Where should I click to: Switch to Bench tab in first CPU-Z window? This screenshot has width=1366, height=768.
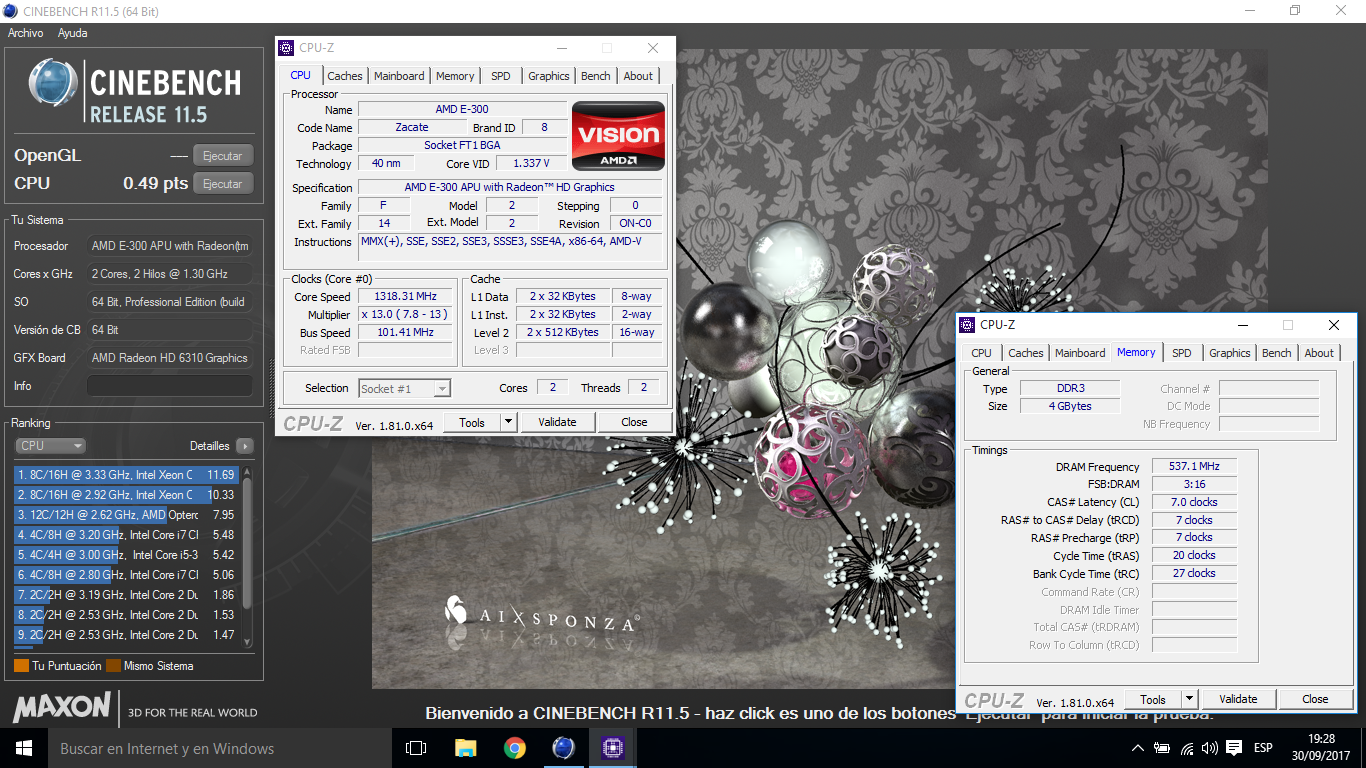[596, 76]
